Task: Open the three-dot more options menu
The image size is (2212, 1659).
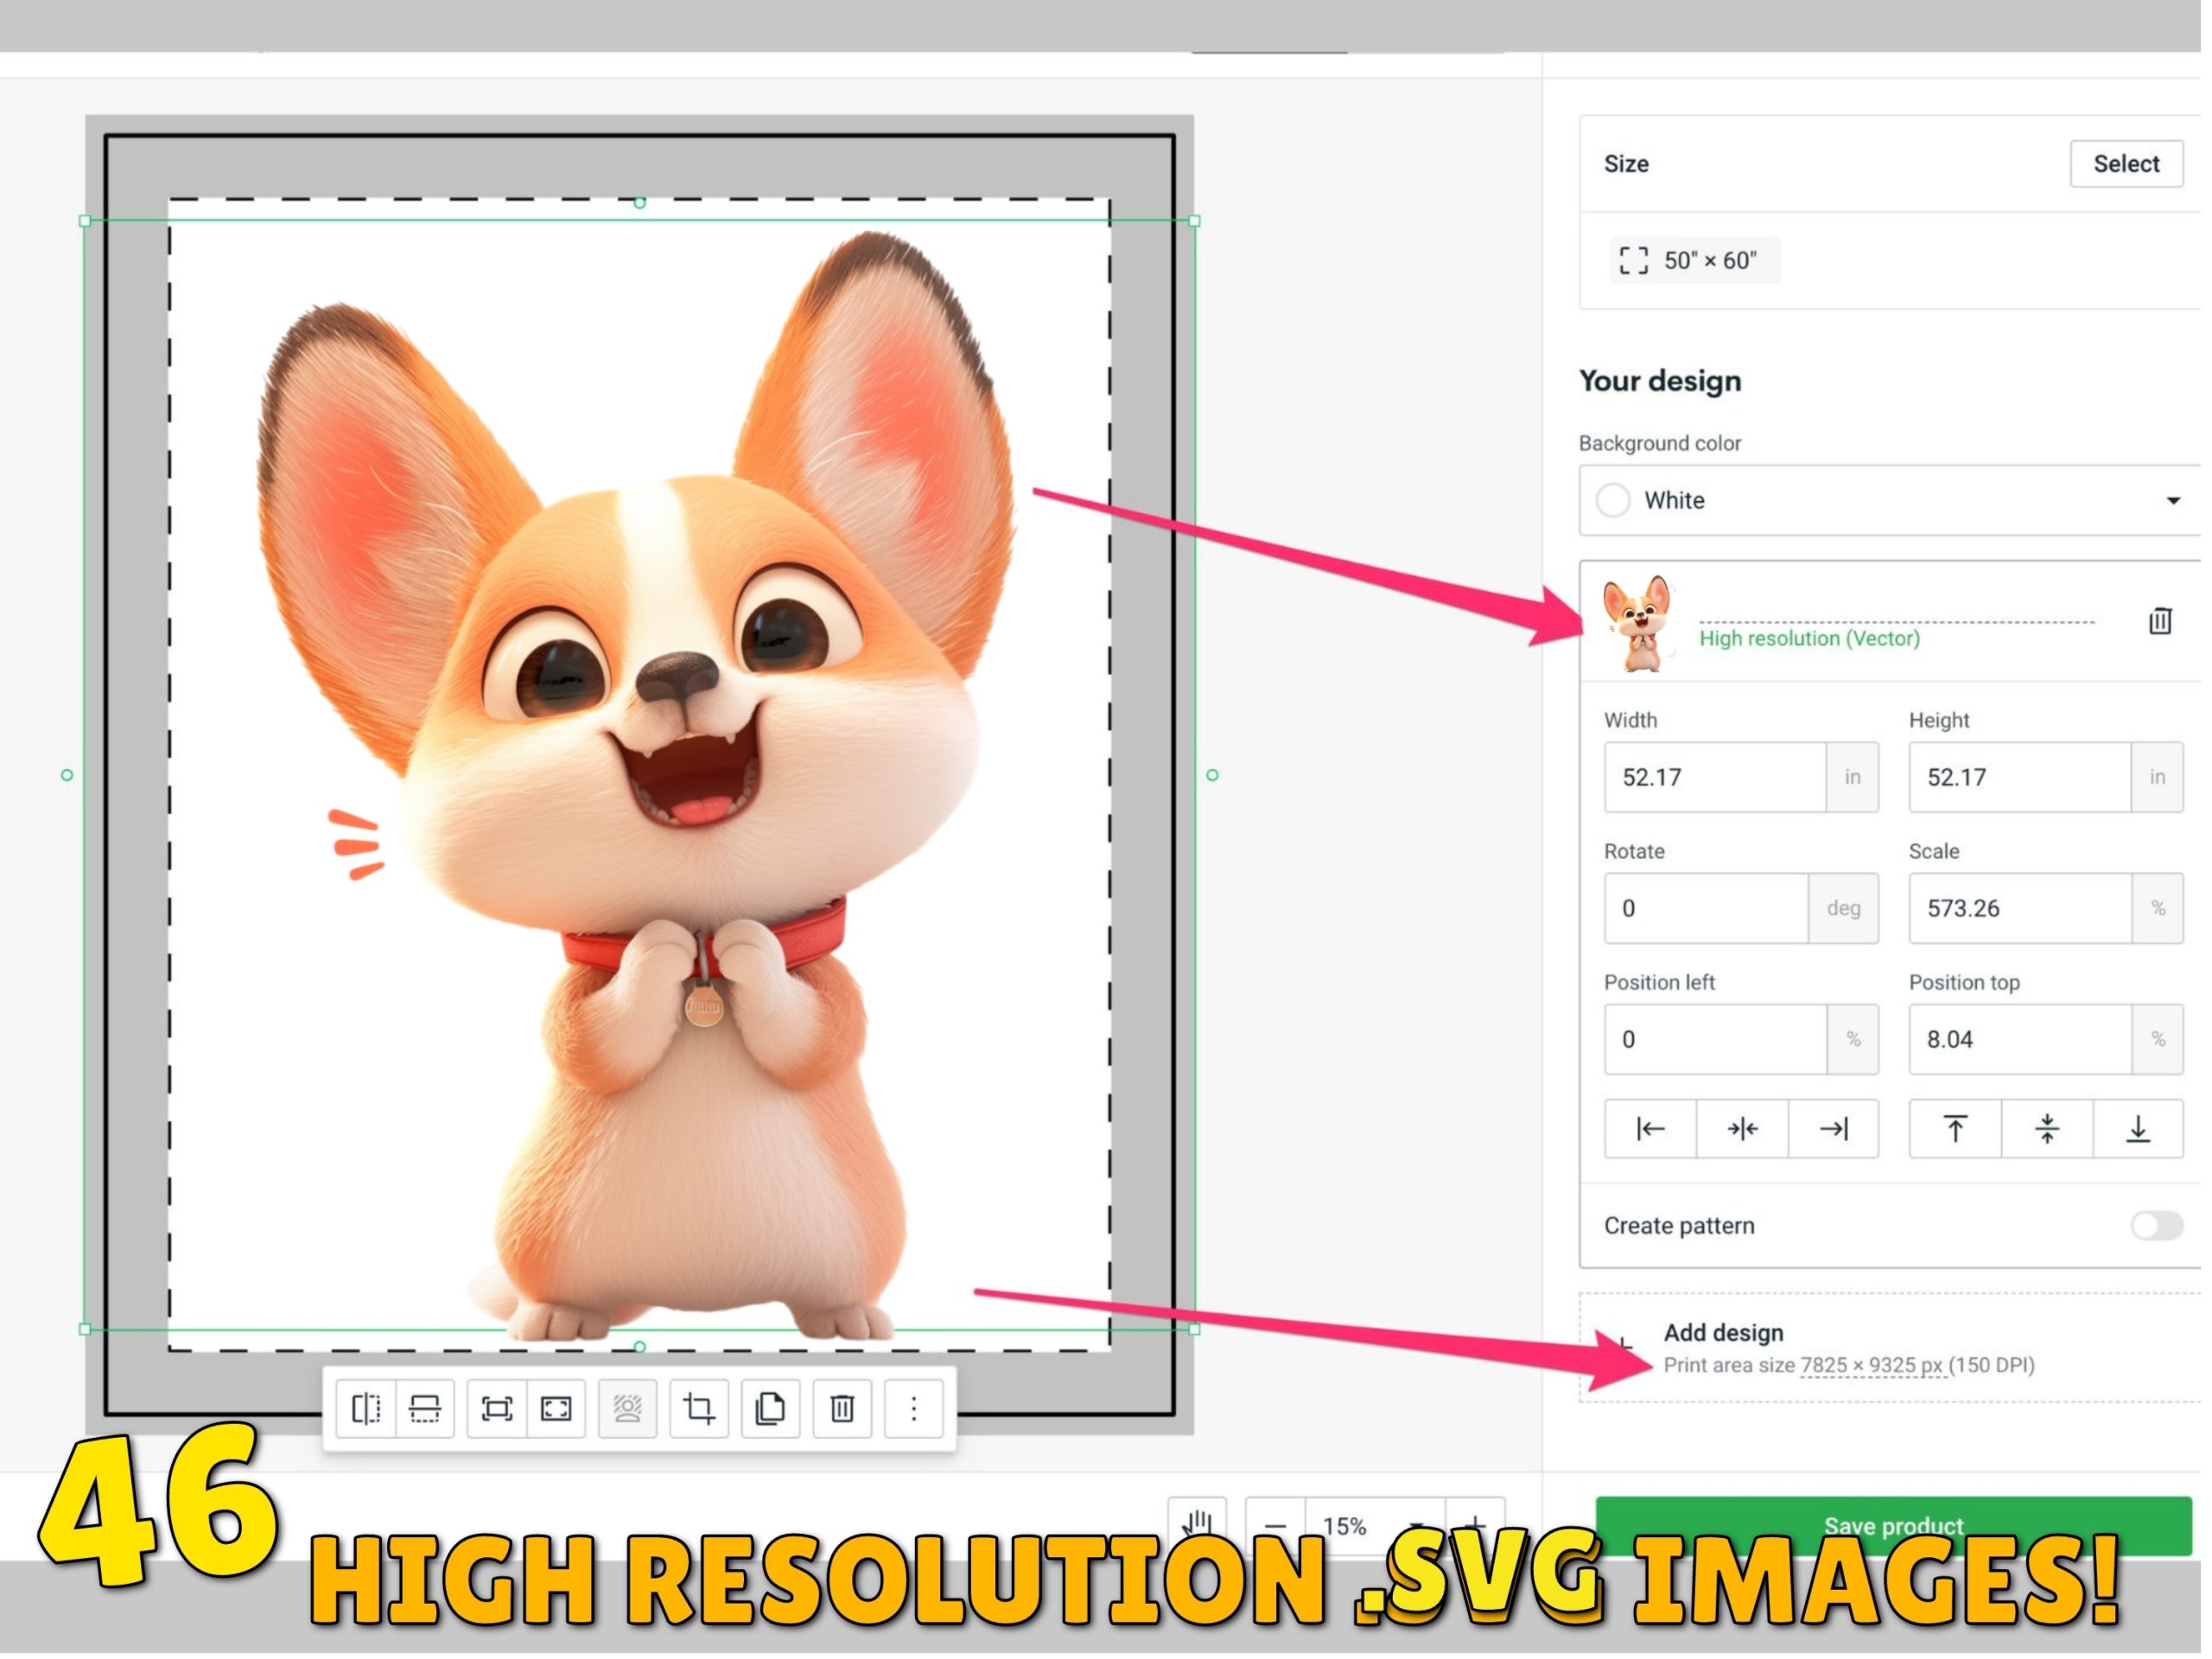Action: click(x=914, y=1411)
